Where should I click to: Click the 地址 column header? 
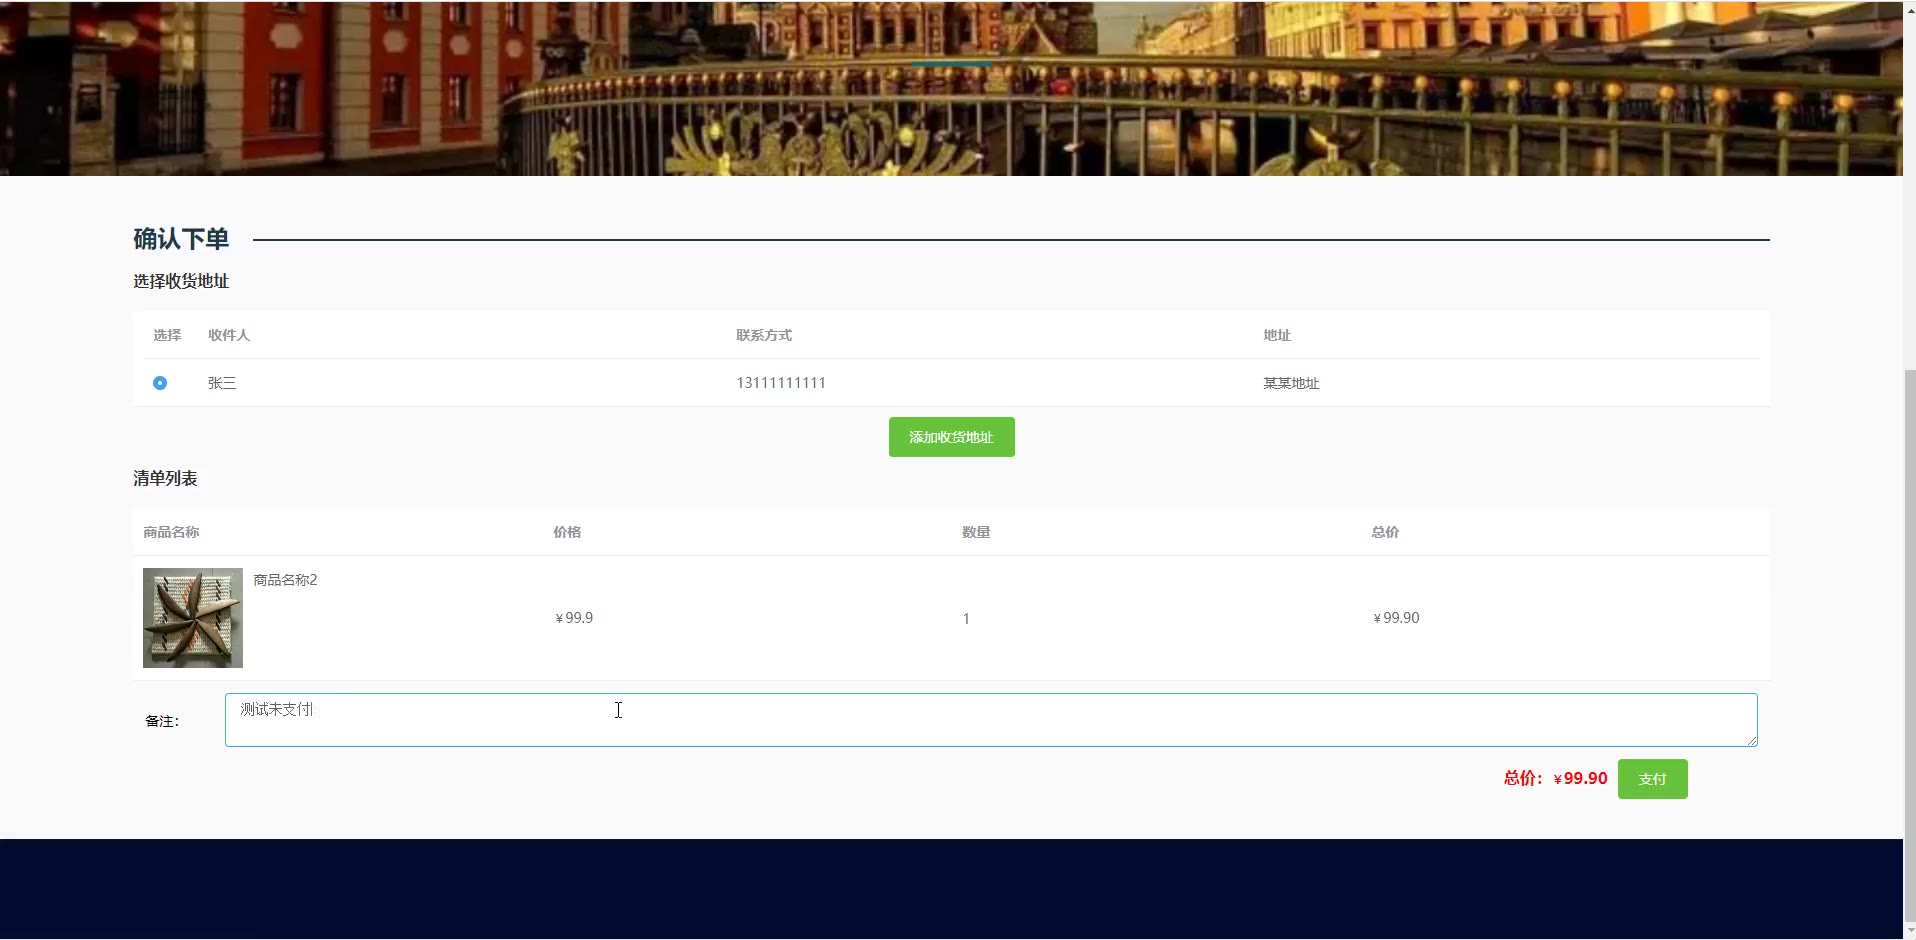(1277, 335)
